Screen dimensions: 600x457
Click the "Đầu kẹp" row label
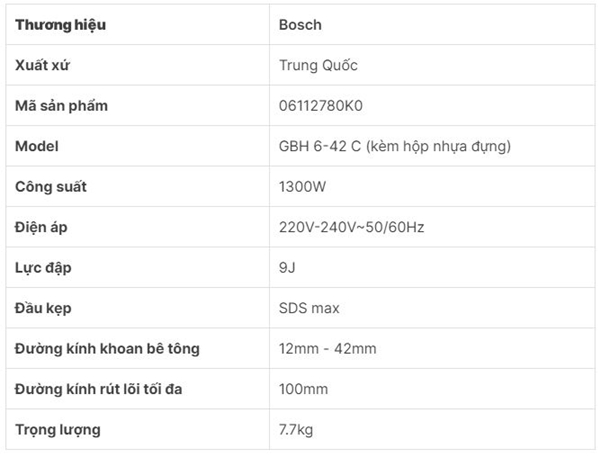tap(45, 309)
